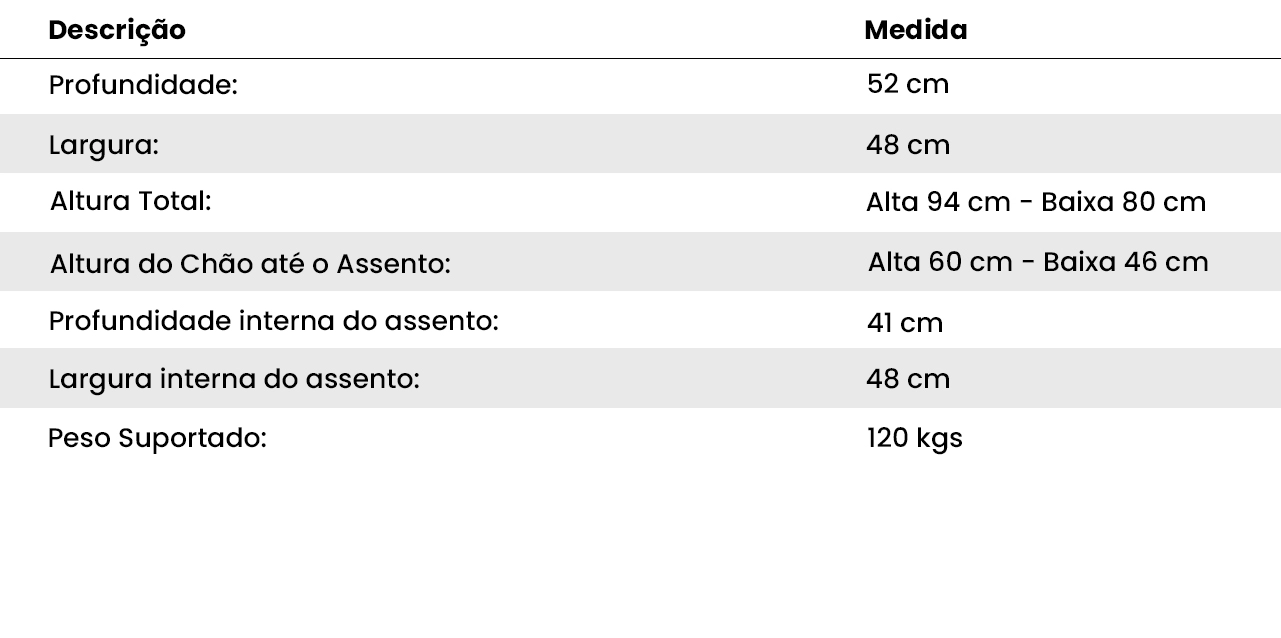Click 48 cm beside Largura interna do assento

coord(908,379)
